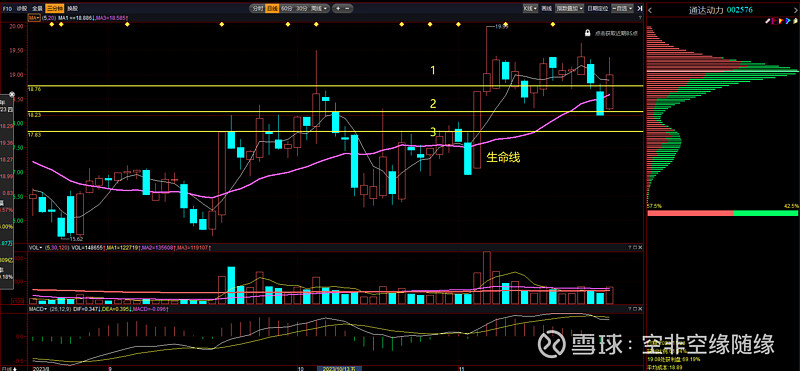This screenshot has width=800, height=371.
Task: Click the VOL parameters (5,30,120)
Action: (57, 248)
